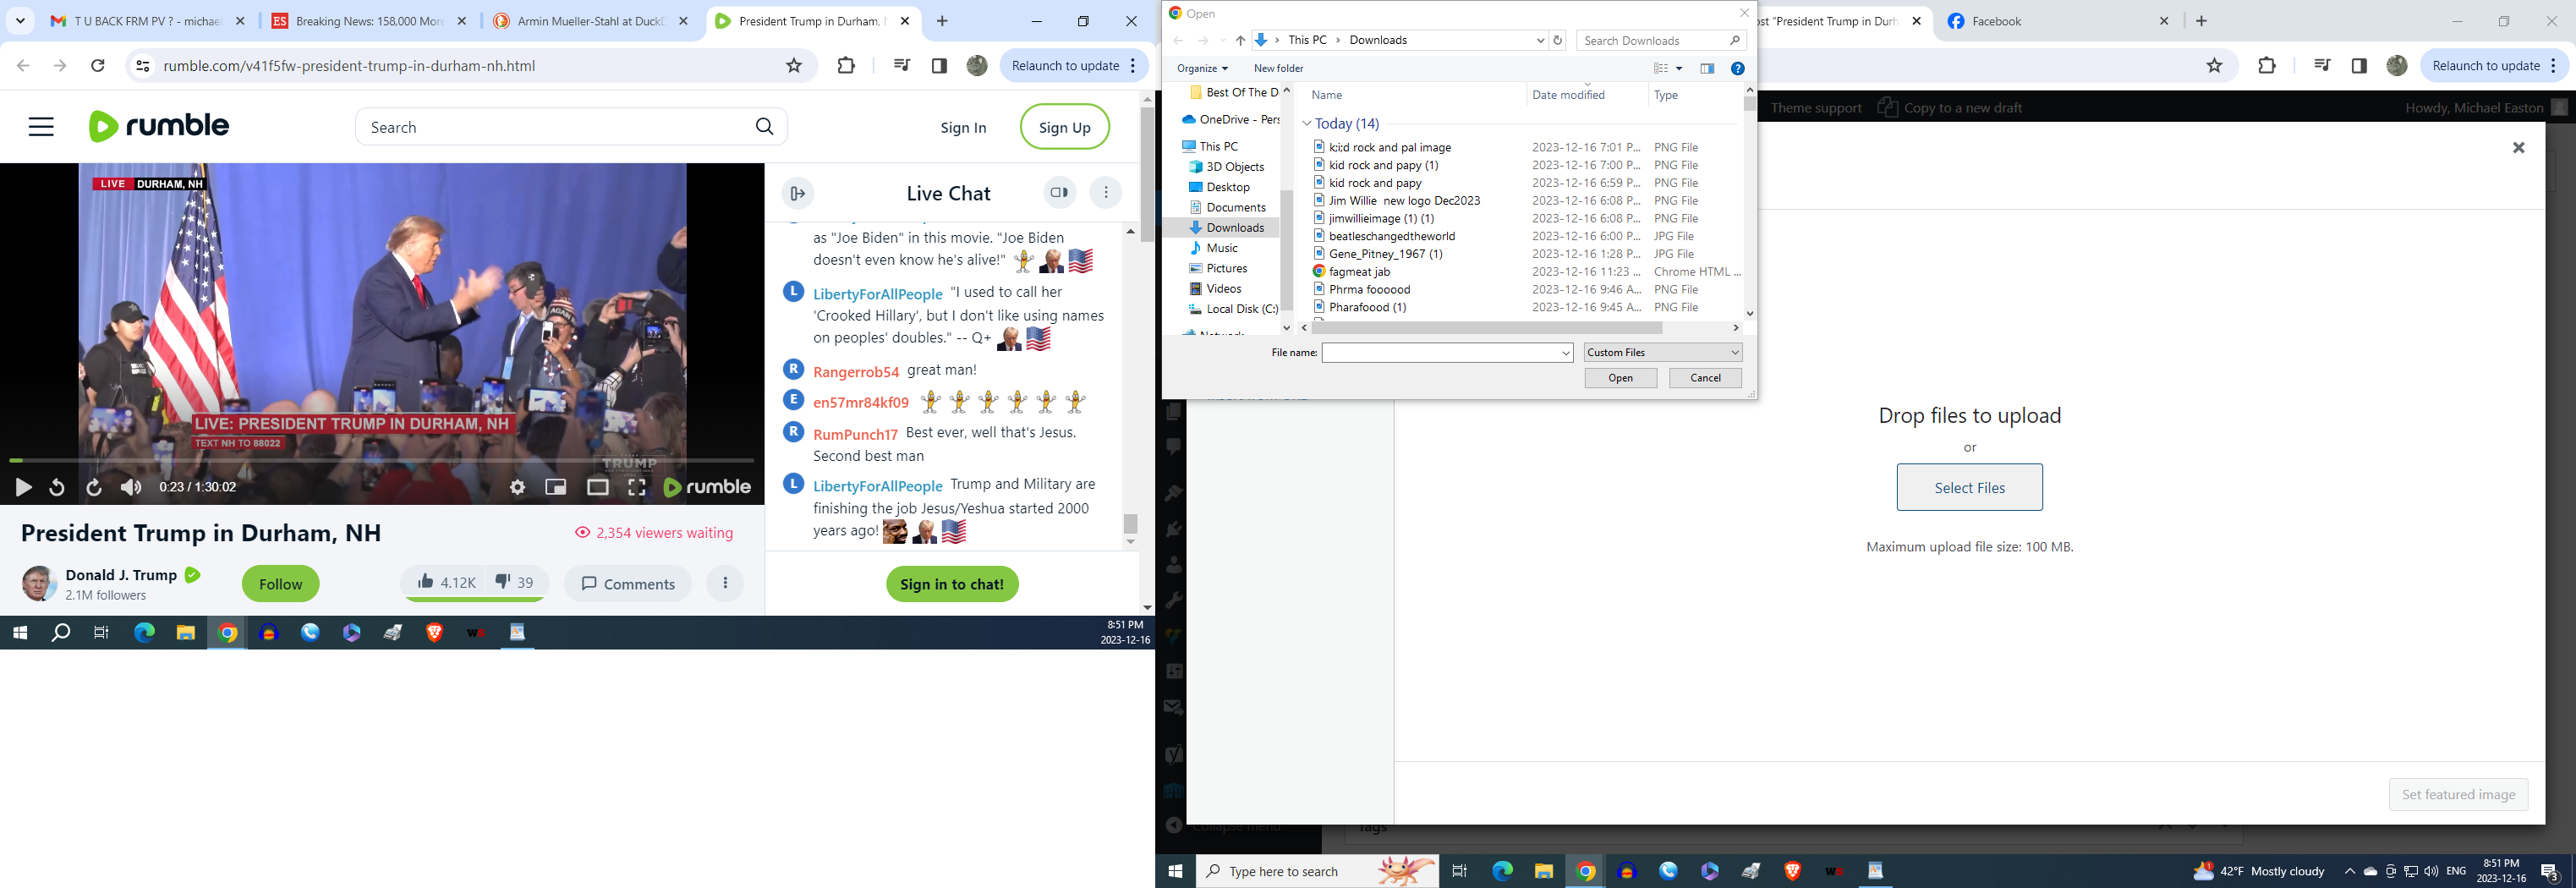Expand the Custom Files type dropdown

tap(1734, 353)
